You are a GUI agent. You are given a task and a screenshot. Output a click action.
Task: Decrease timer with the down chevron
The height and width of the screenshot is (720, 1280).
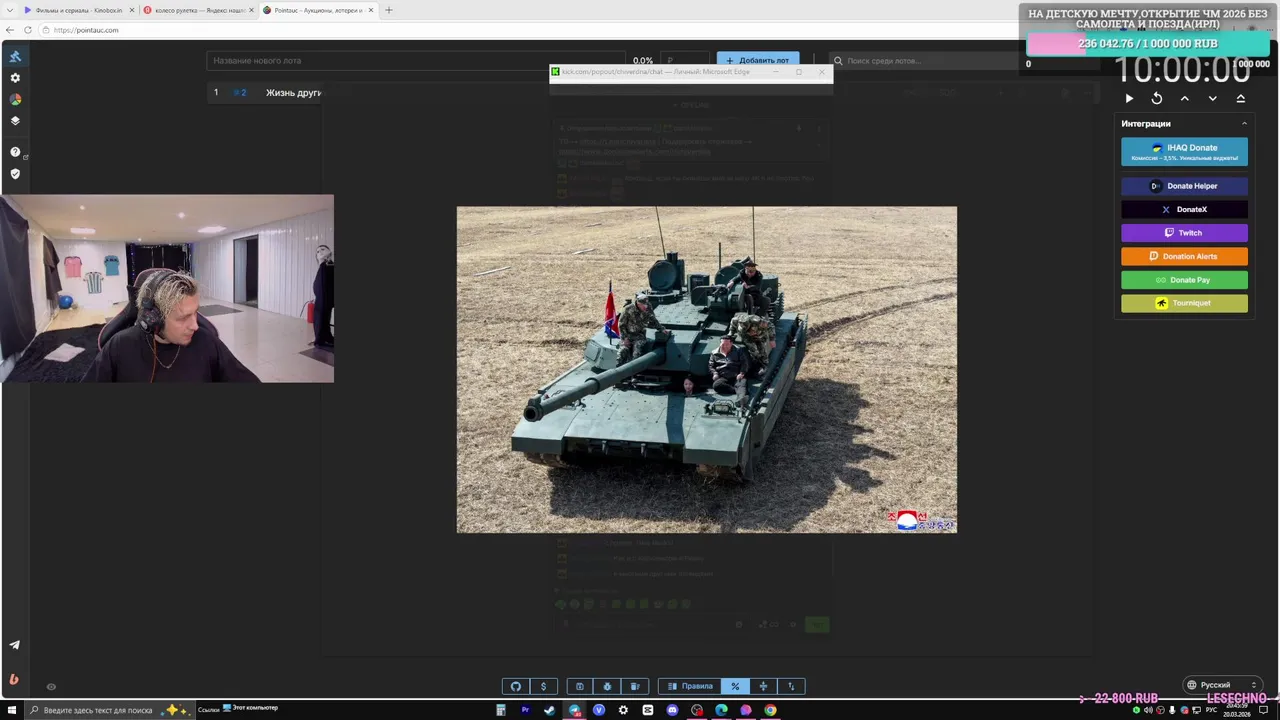pos(1213,98)
